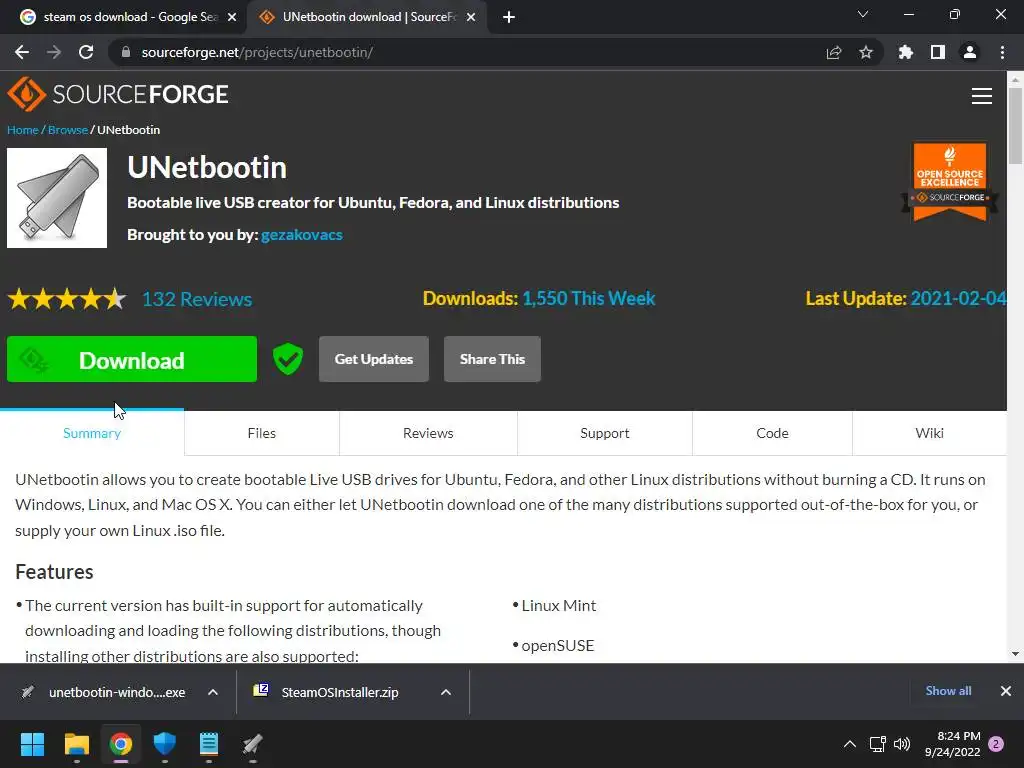This screenshot has height=768, width=1024.
Task: Open the notifications badge
Action: point(996,744)
